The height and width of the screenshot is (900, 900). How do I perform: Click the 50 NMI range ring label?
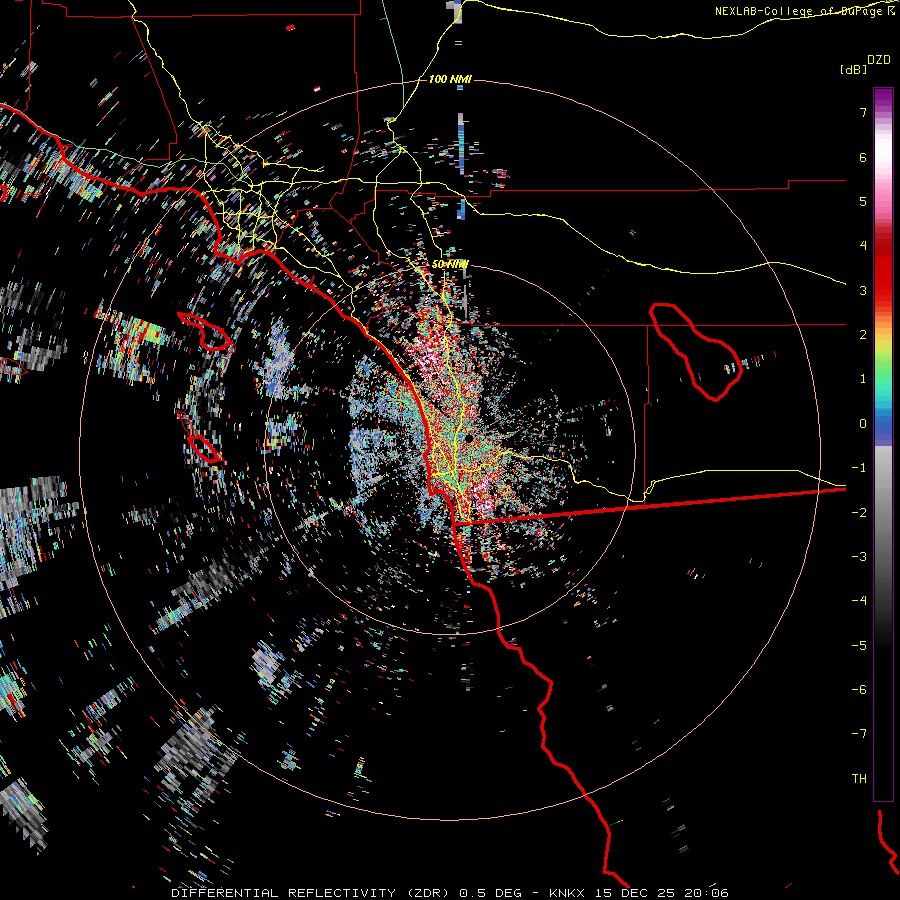coord(450,264)
